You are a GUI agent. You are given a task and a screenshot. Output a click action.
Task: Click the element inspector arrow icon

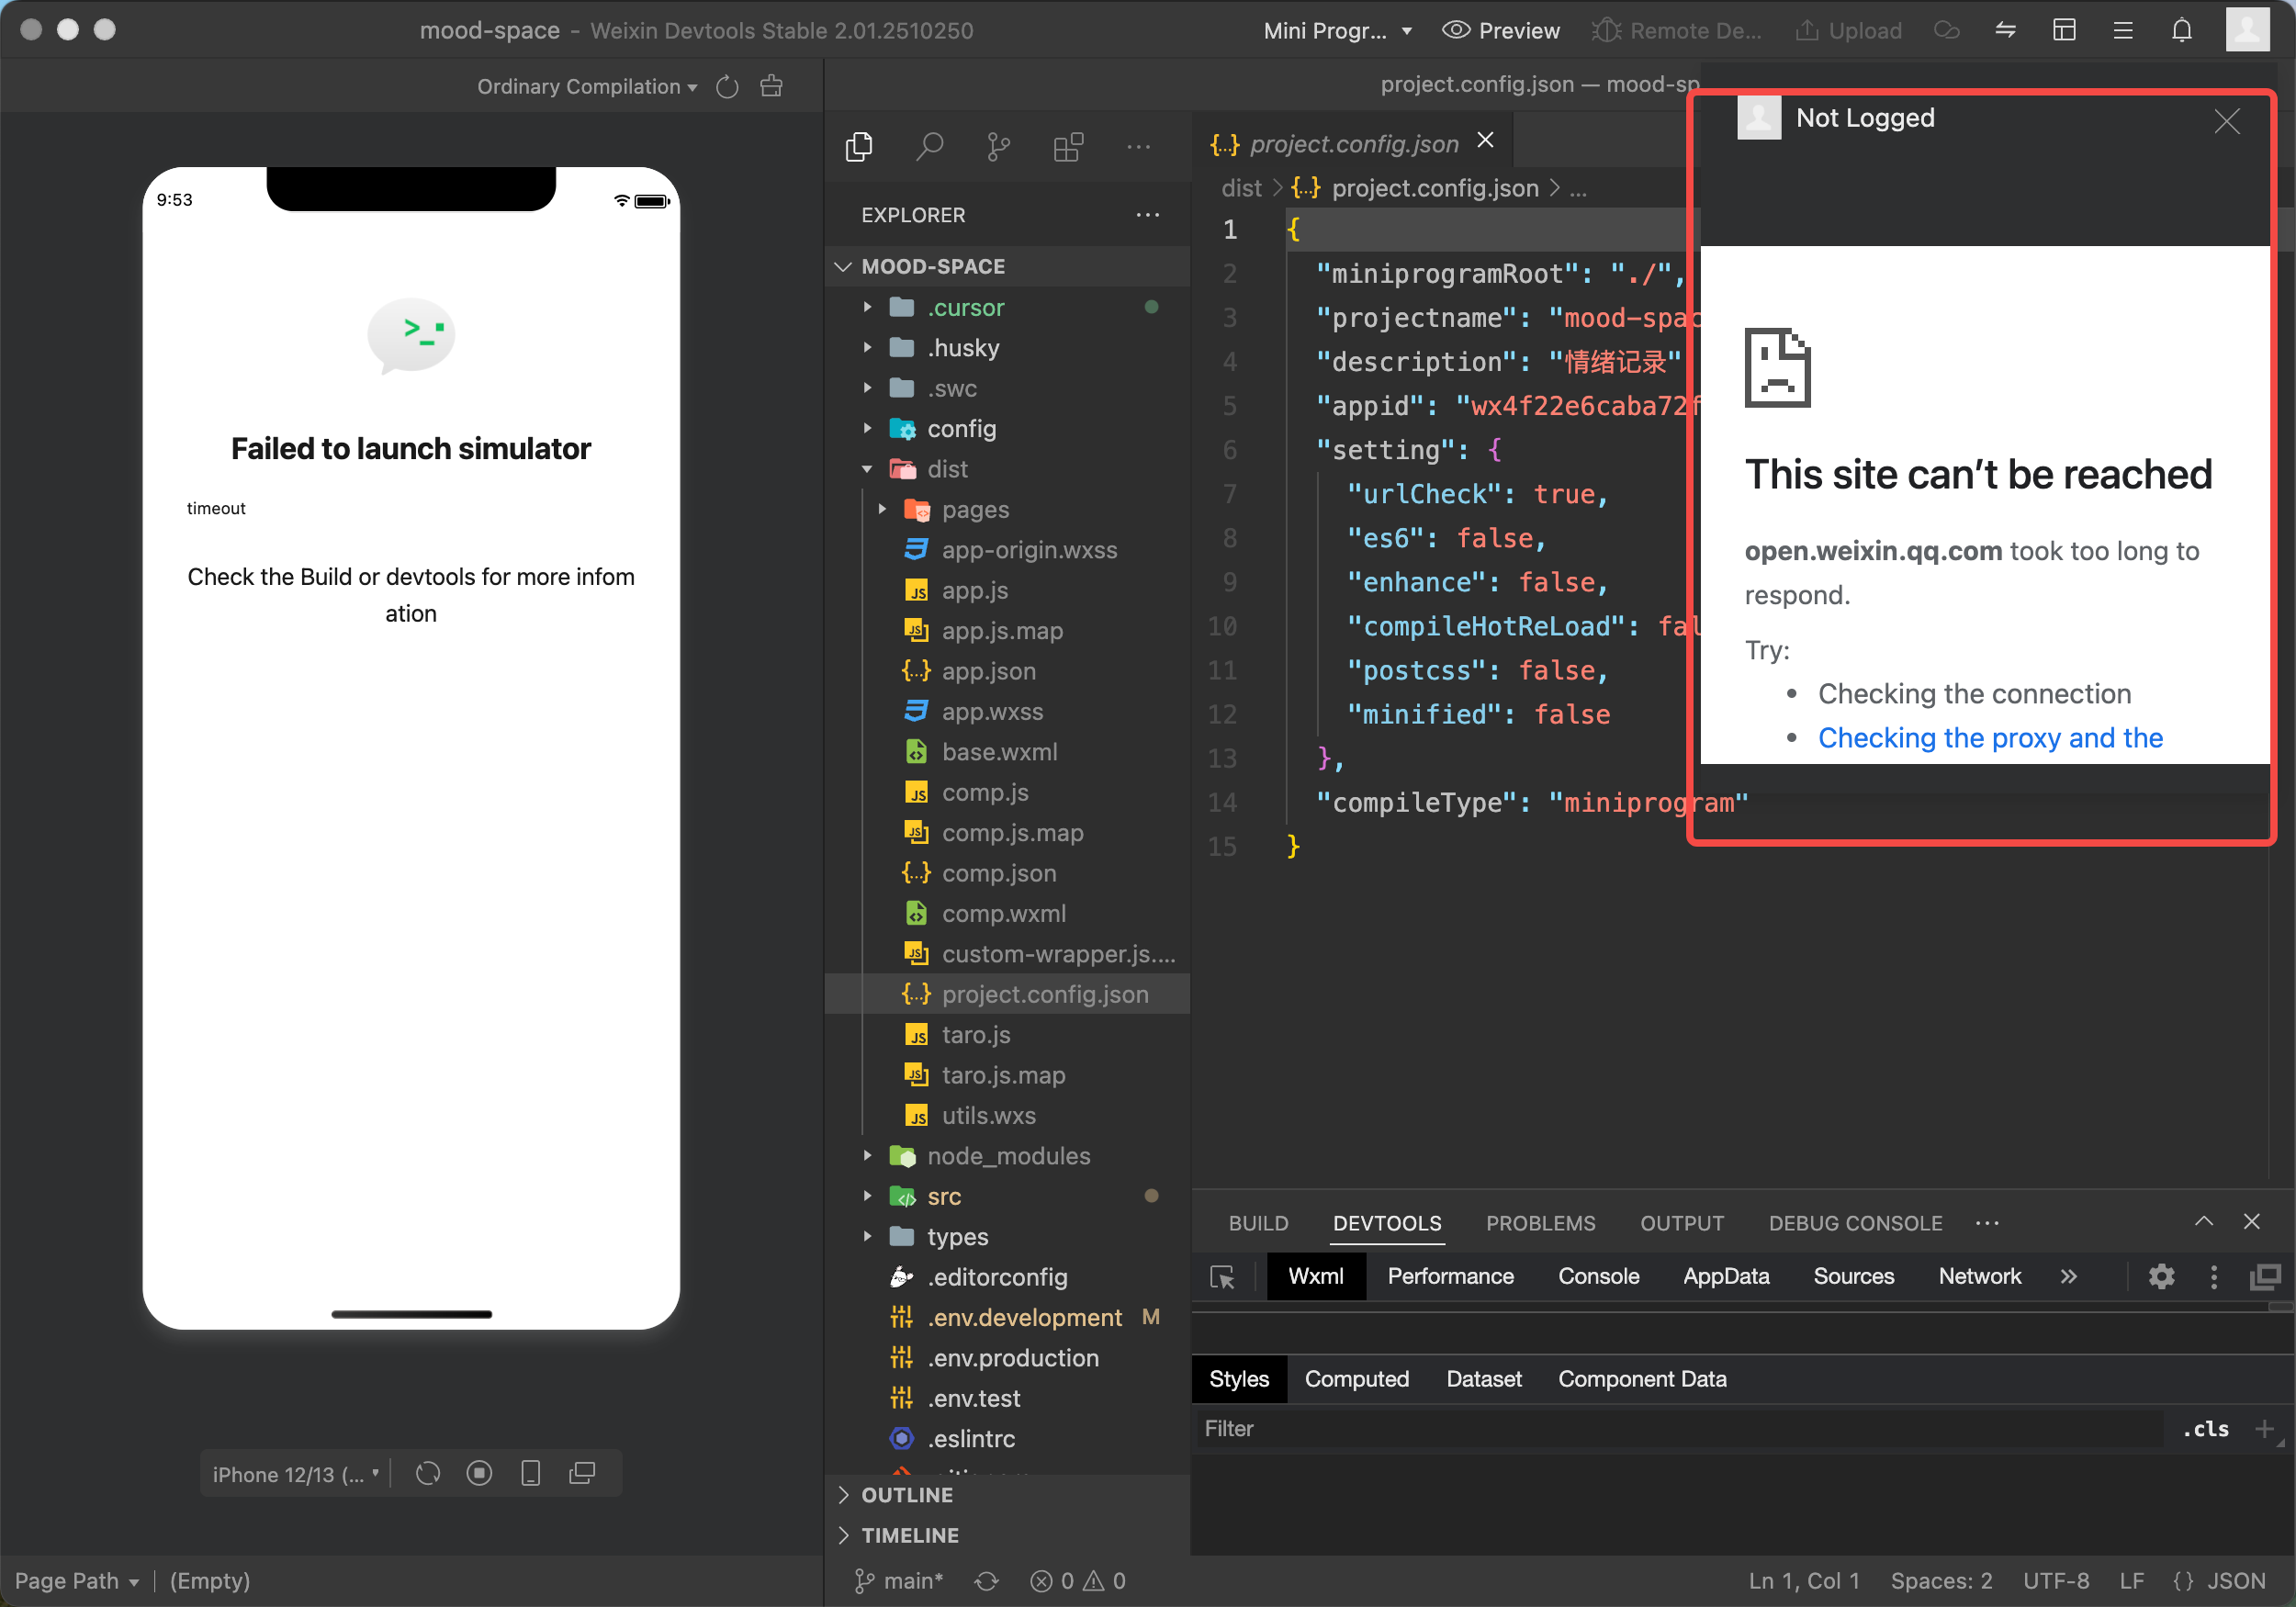1222,1277
